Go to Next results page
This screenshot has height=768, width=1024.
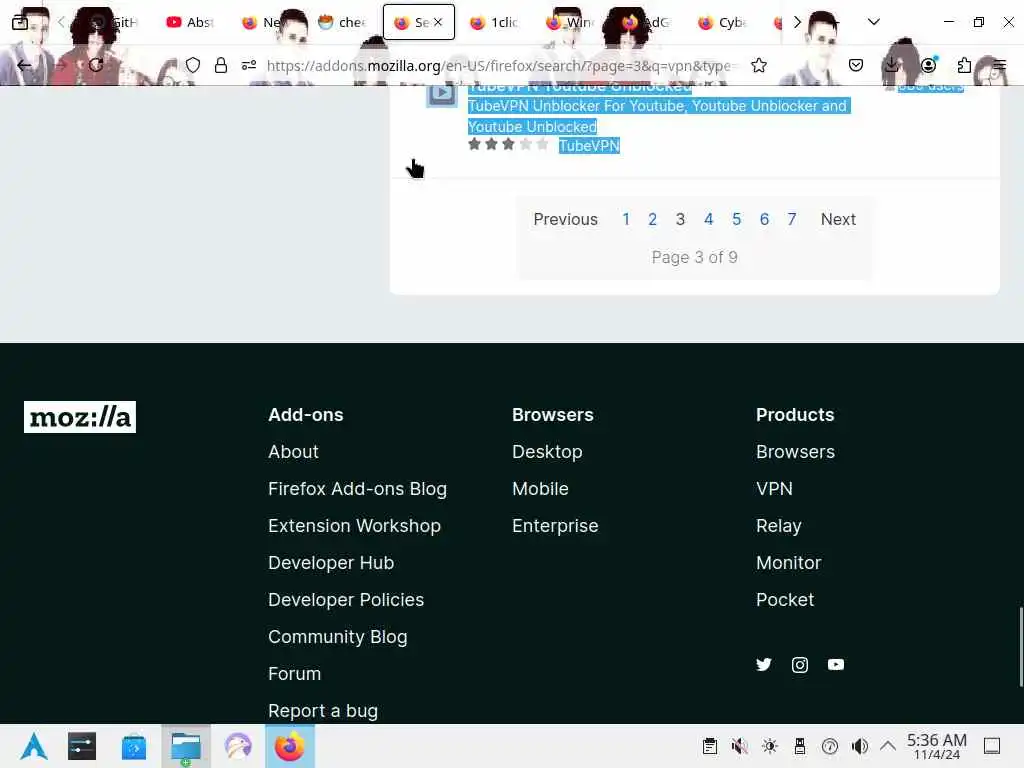pyautogui.click(x=838, y=219)
